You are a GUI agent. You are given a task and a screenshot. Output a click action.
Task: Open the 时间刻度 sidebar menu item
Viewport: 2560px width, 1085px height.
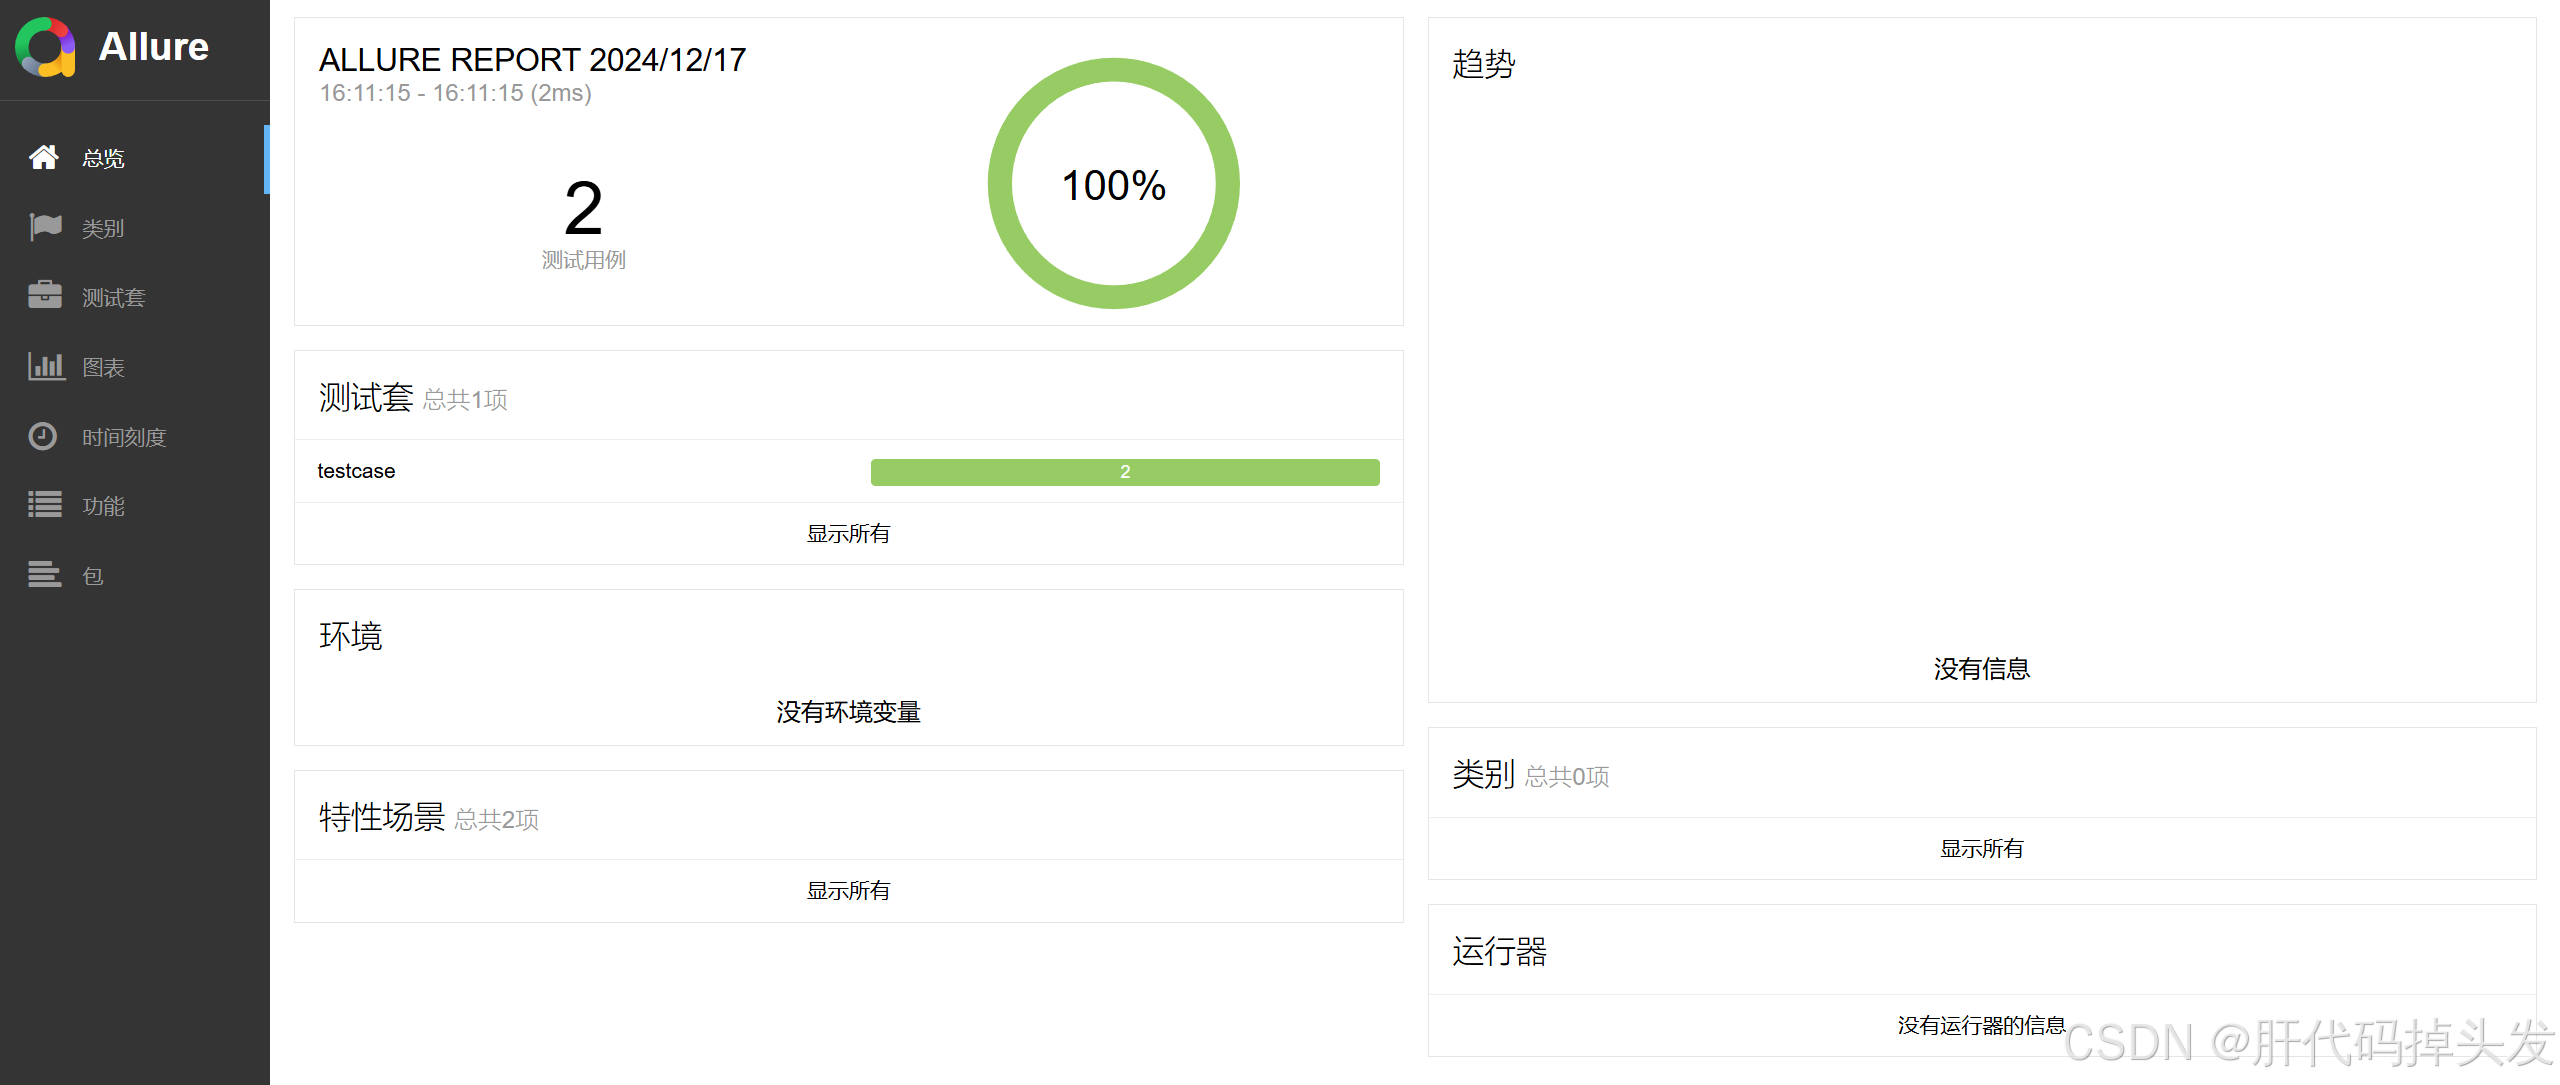pos(124,437)
